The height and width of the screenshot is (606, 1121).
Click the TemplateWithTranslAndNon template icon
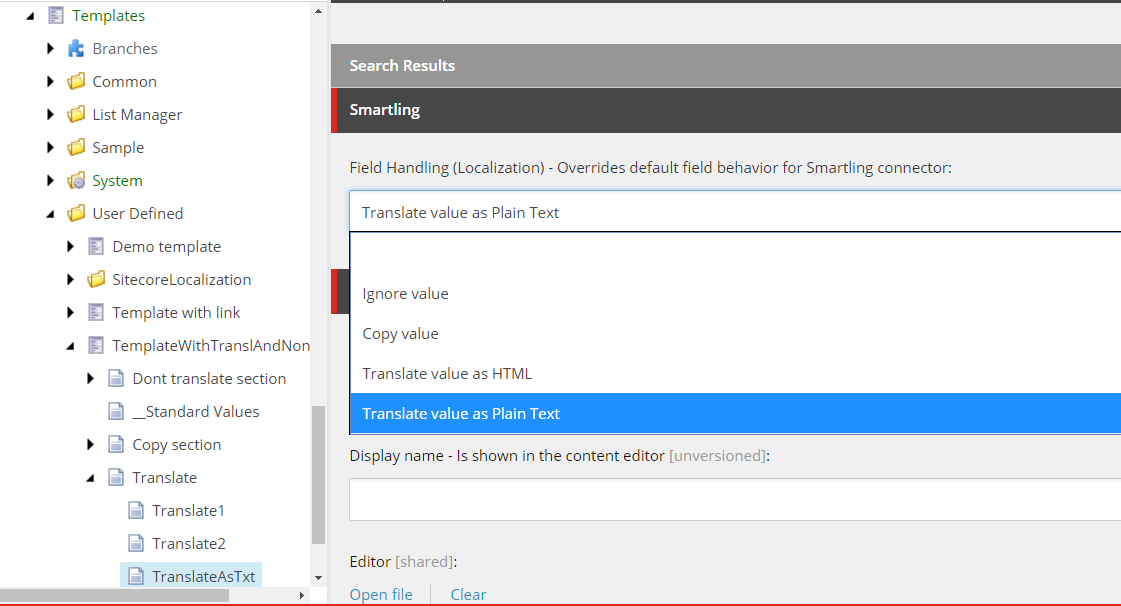(96, 345)
